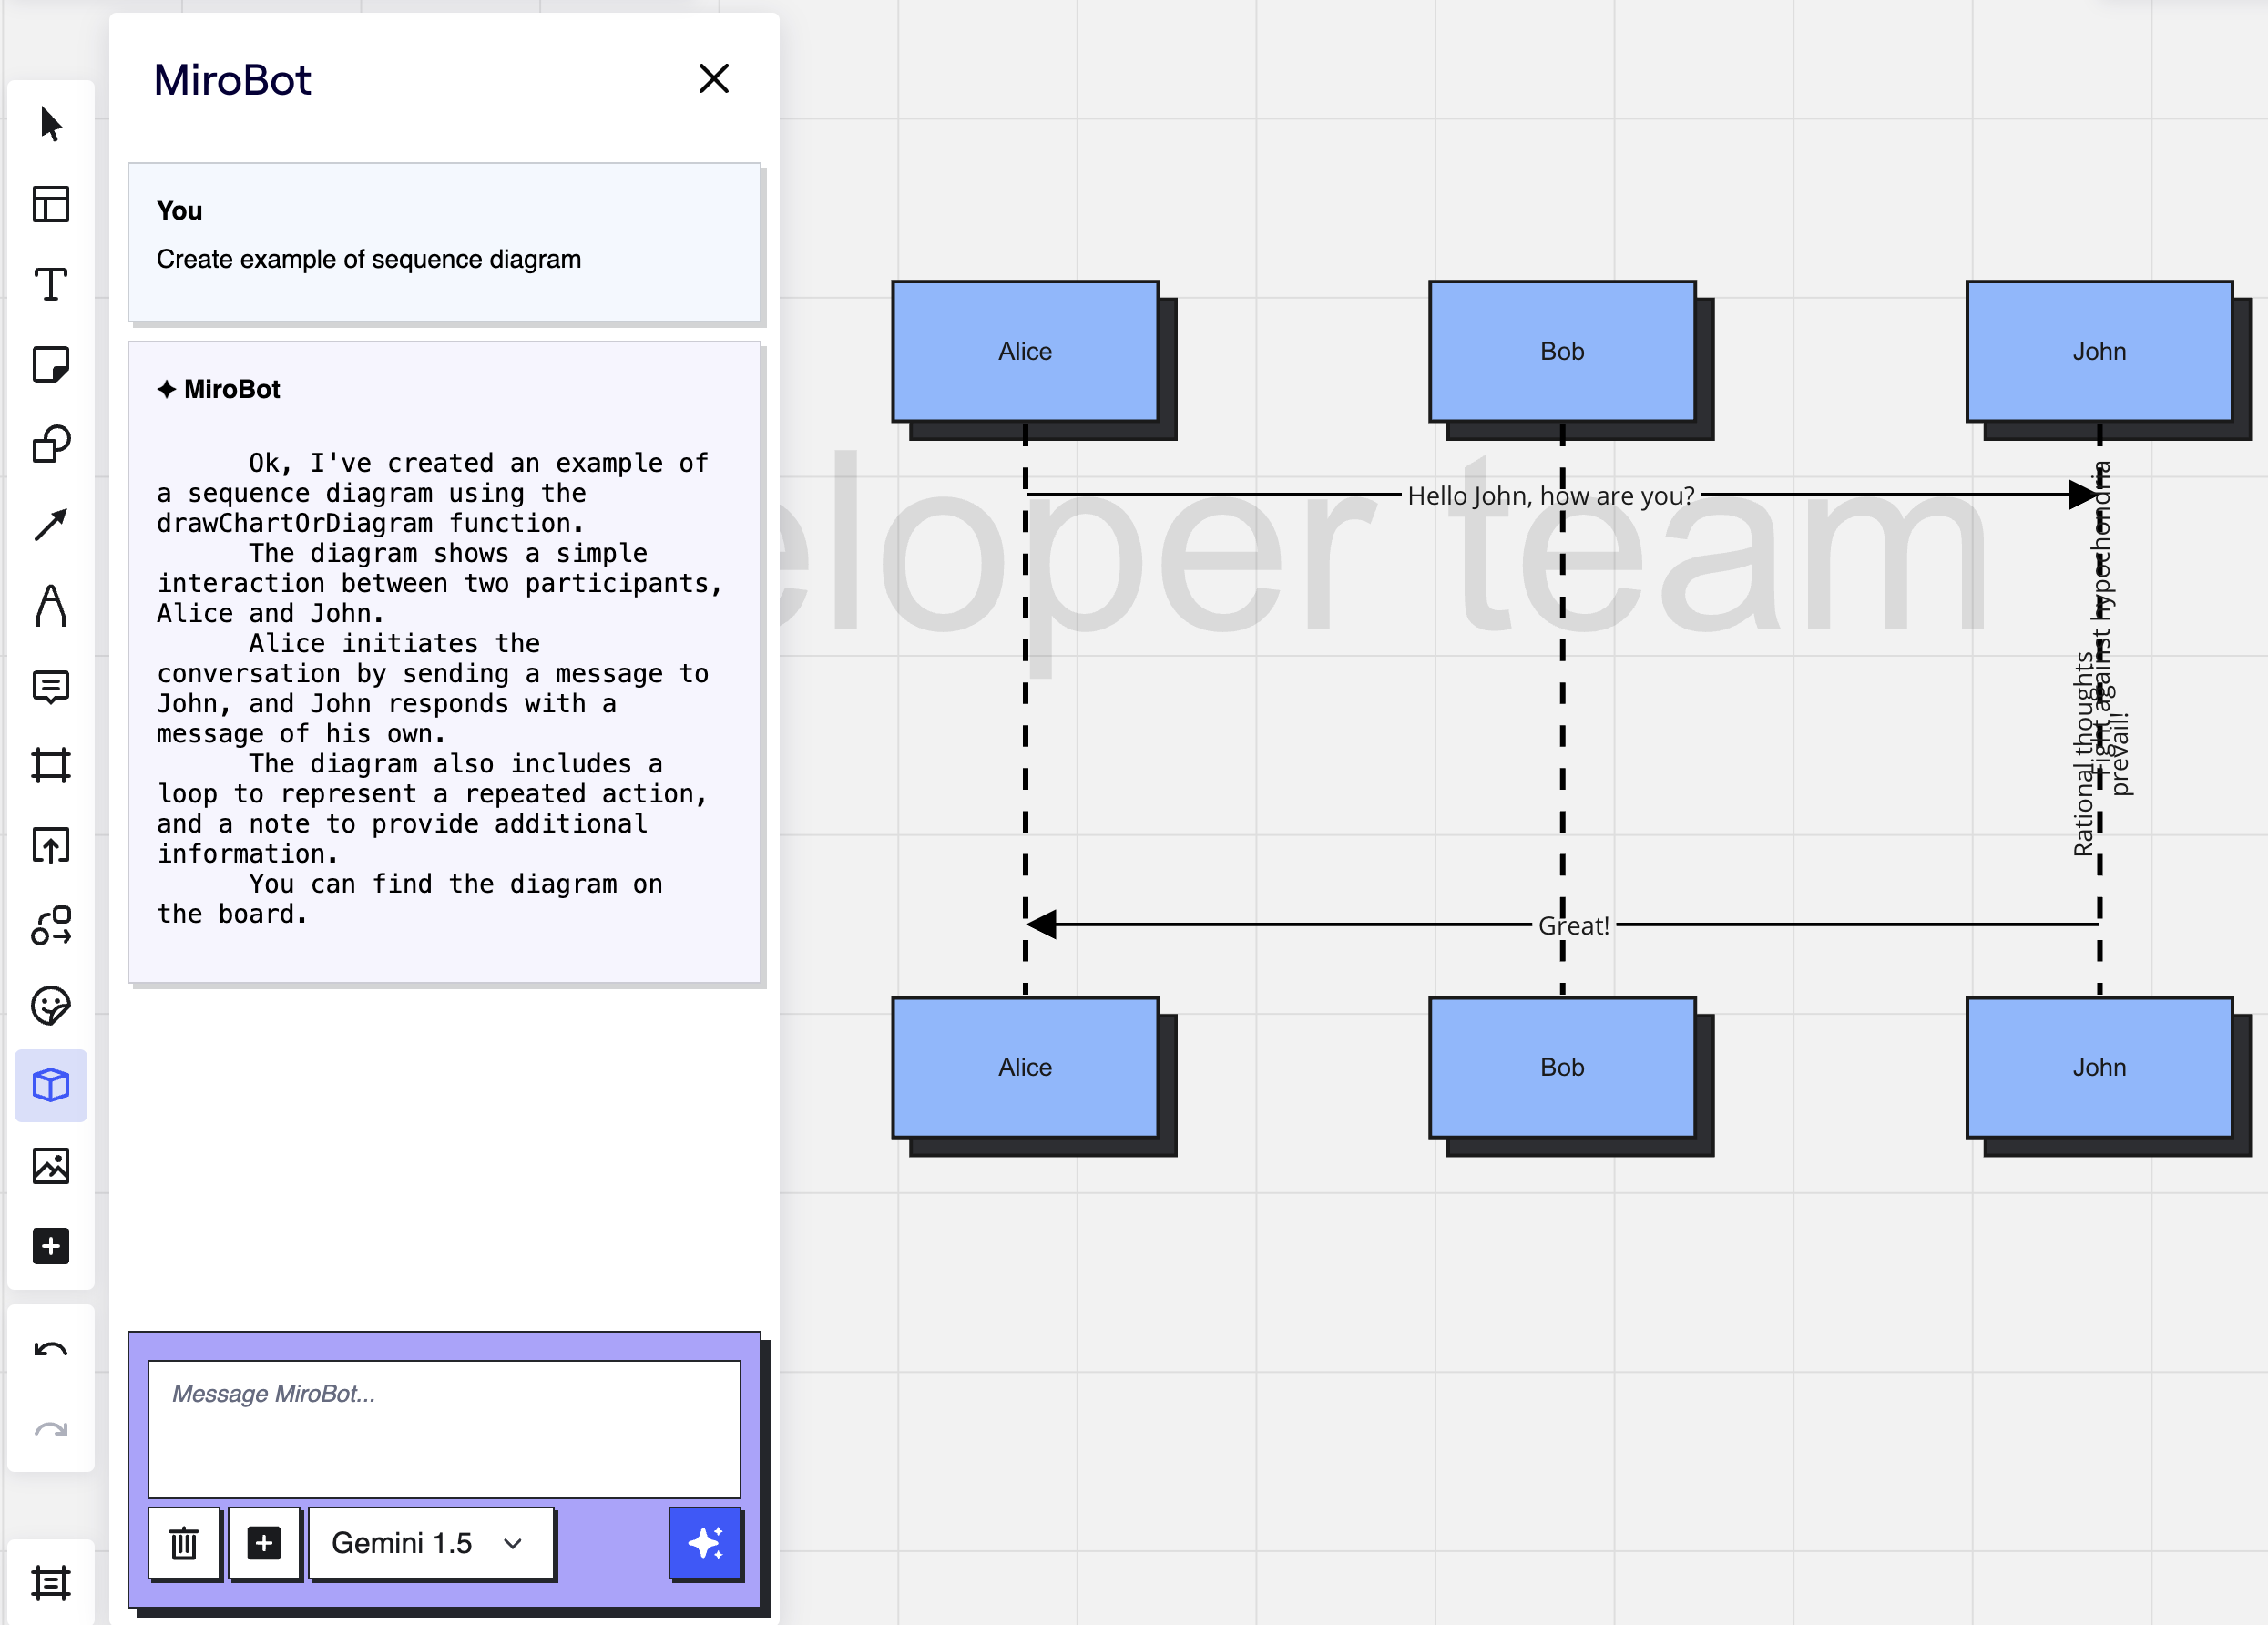Screen dimensions: 2268x1625
Task: Select the connection line tool
Action: point(50,524)
